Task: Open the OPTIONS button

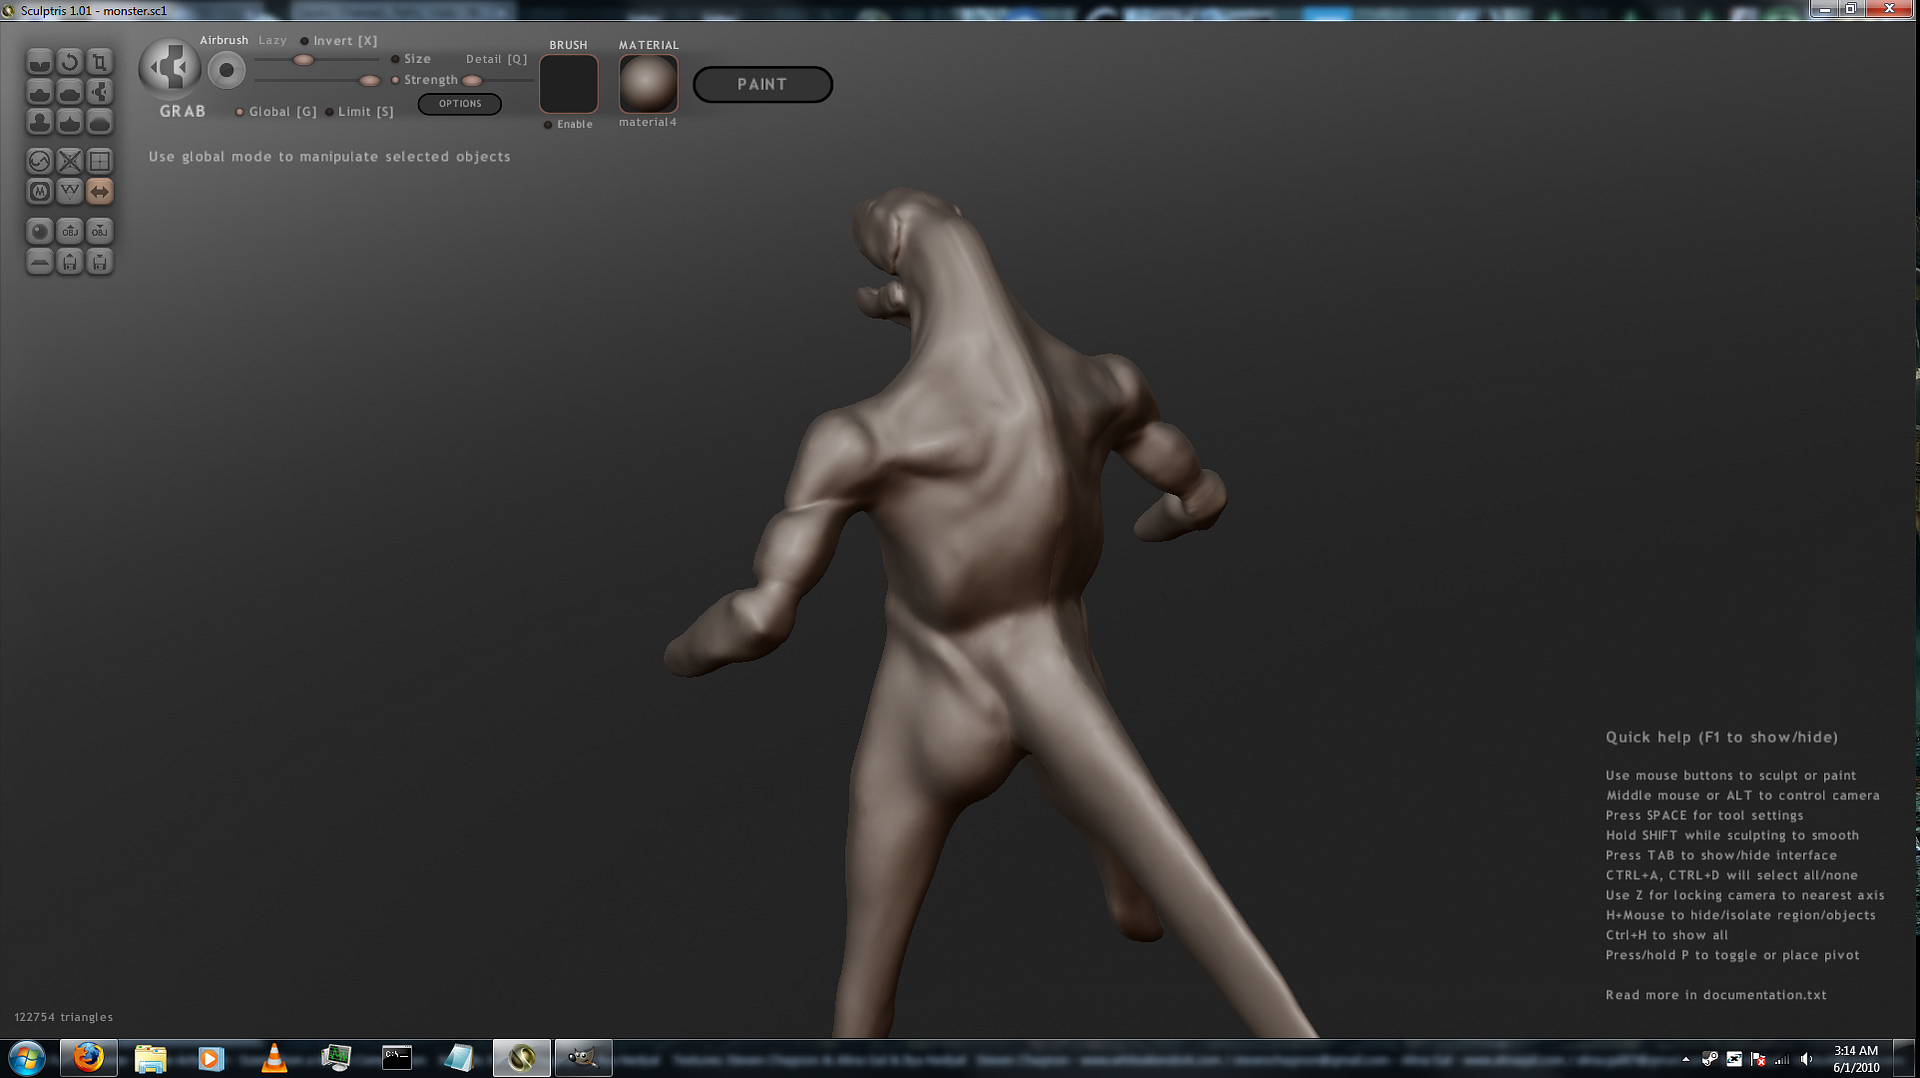Action: 460,104
